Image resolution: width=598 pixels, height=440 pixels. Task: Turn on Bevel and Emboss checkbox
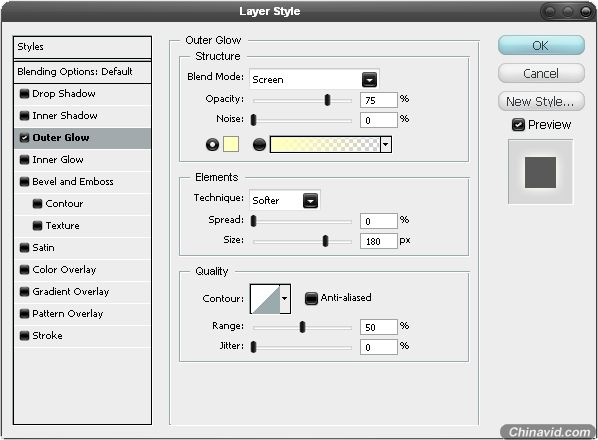click(24, 181)
